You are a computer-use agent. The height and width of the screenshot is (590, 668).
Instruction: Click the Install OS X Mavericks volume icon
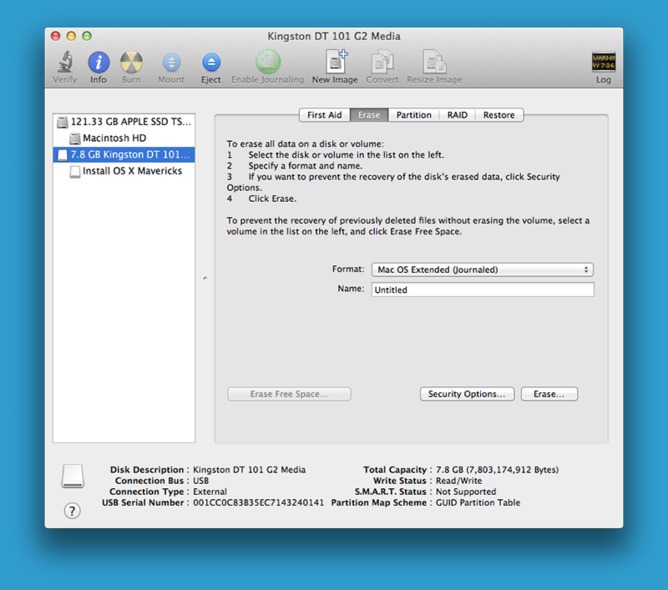(x=75, y=172)
